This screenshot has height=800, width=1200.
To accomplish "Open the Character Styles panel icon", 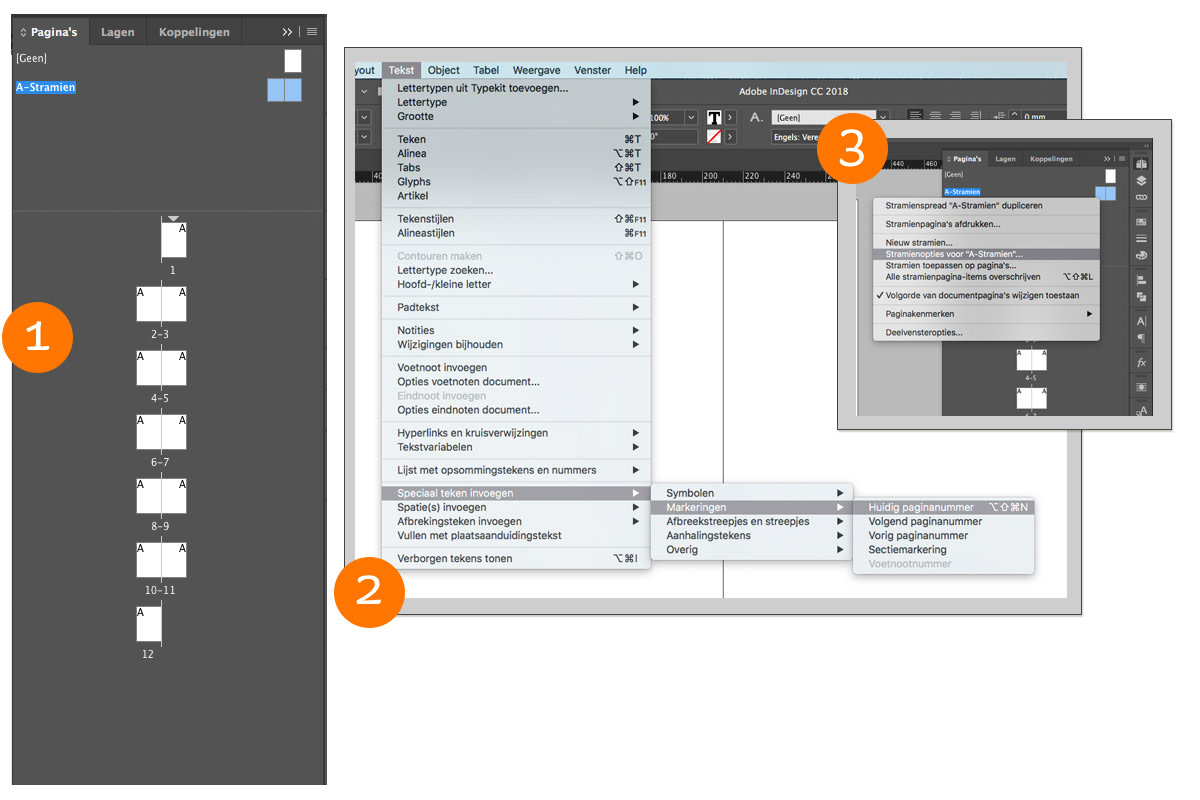I will pos(1141,409).
